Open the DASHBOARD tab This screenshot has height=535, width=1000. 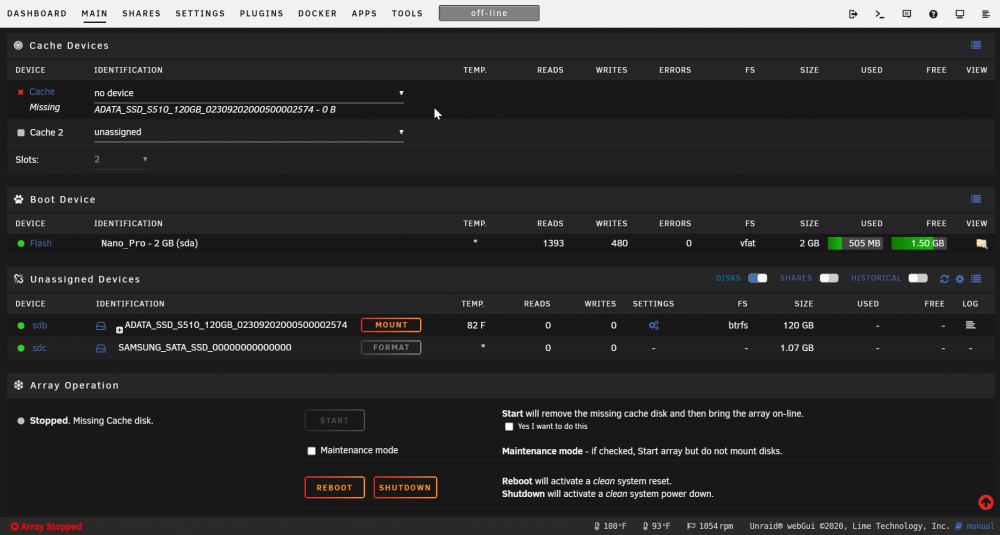(37, 13)
